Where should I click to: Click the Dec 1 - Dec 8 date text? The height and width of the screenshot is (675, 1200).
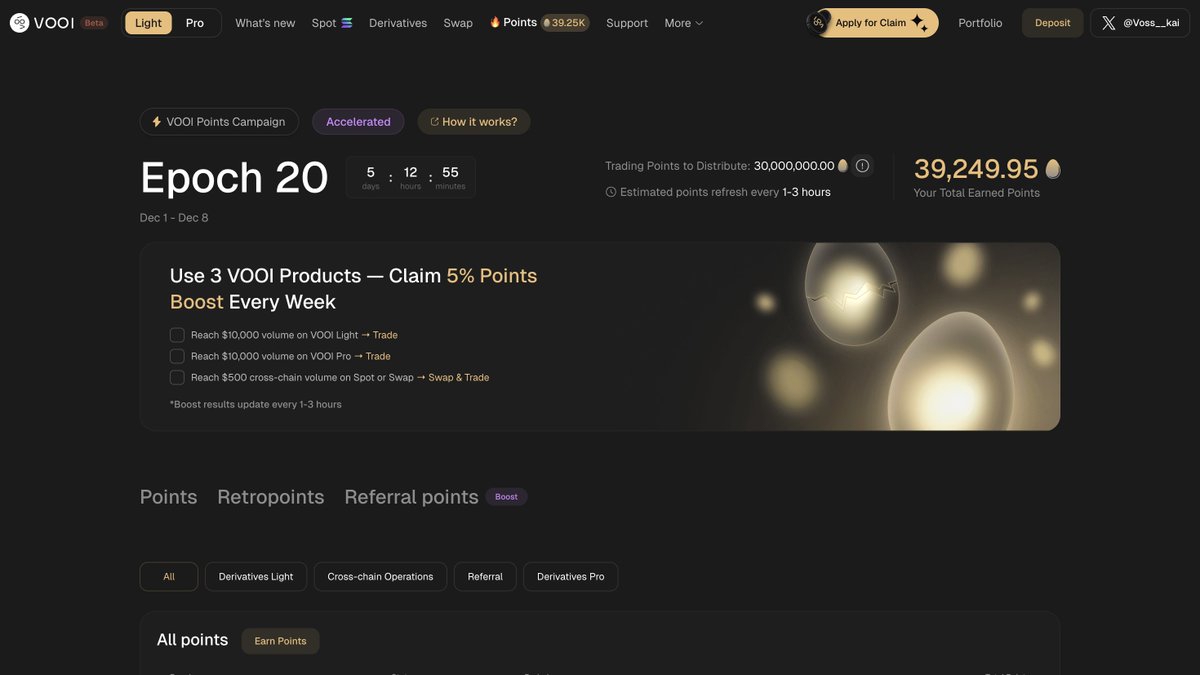pos(174,218)
